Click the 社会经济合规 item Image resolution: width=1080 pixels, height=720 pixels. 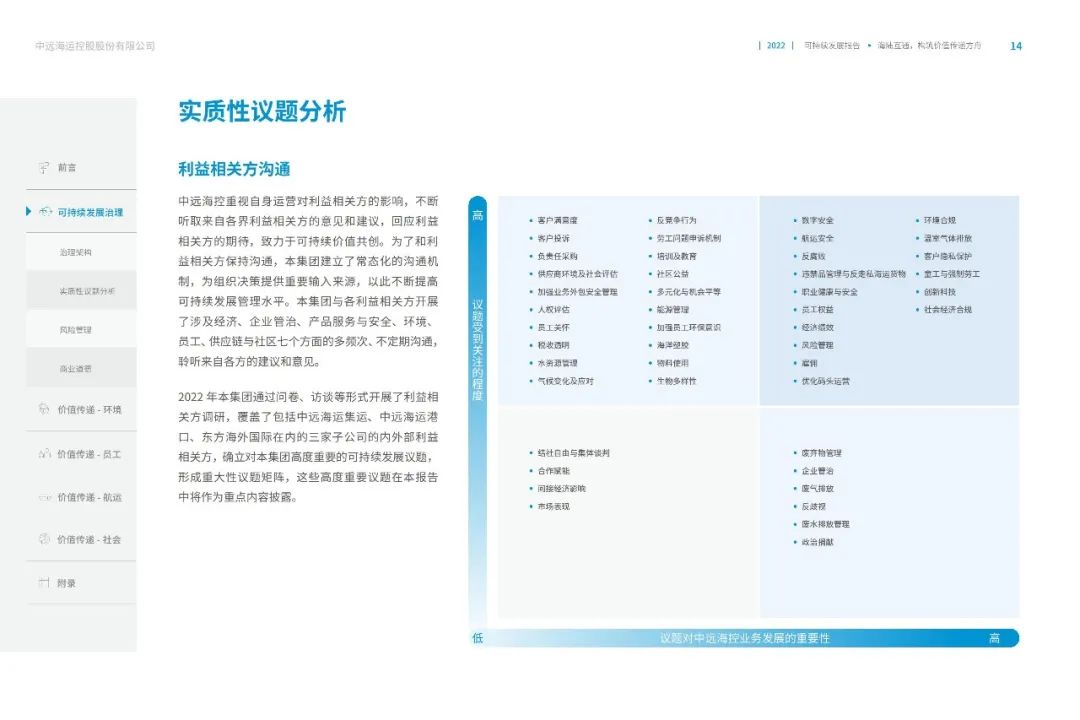click(948, 310)
